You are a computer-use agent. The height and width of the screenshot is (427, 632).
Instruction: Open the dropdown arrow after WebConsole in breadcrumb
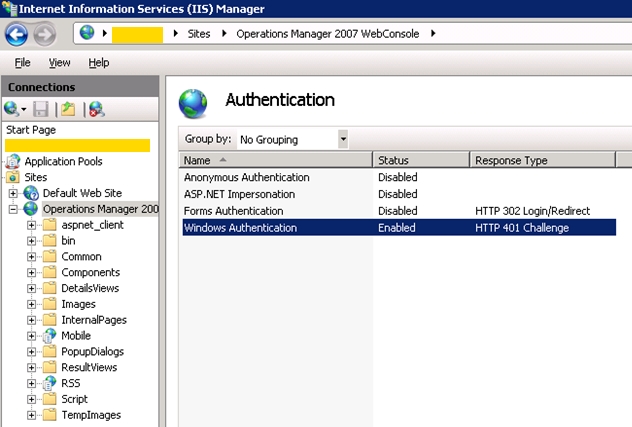[433, 33]
